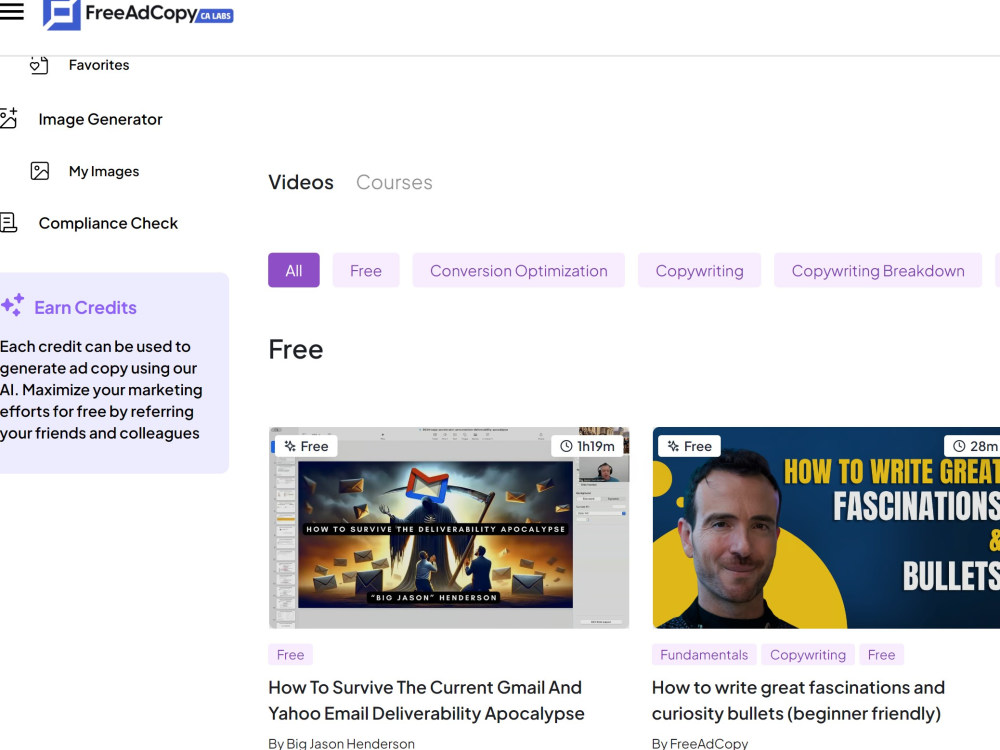
Task: Click the 1h19m duration badge
Action: [587, 446]
